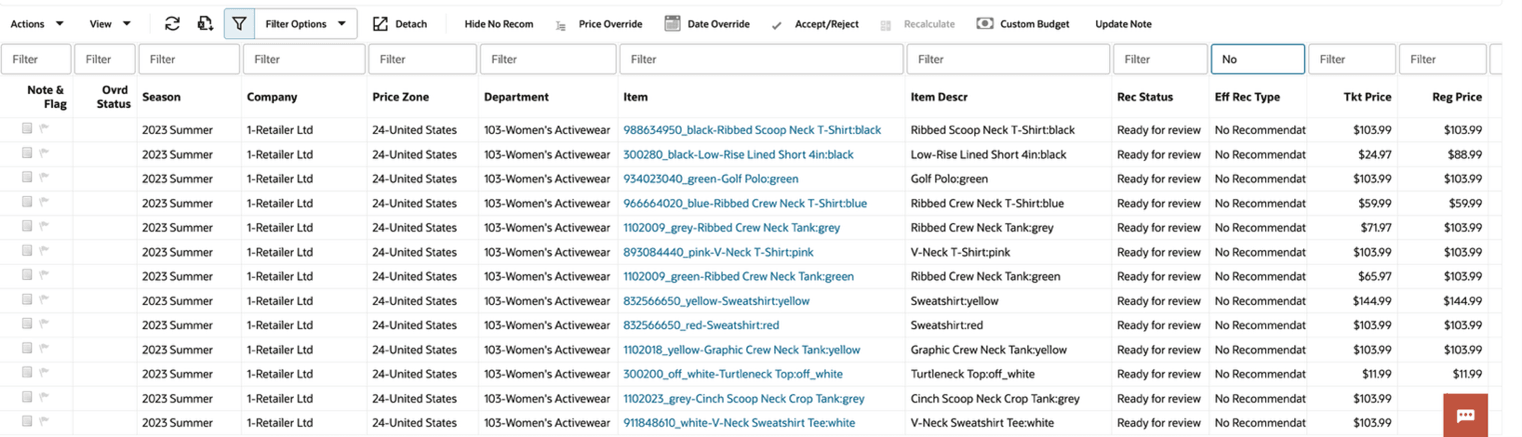Open item 1102023_grey-Cinch Scoop Neck Crop Tank link
Viewport: 1522px width, 437px height.
point(744,398)
